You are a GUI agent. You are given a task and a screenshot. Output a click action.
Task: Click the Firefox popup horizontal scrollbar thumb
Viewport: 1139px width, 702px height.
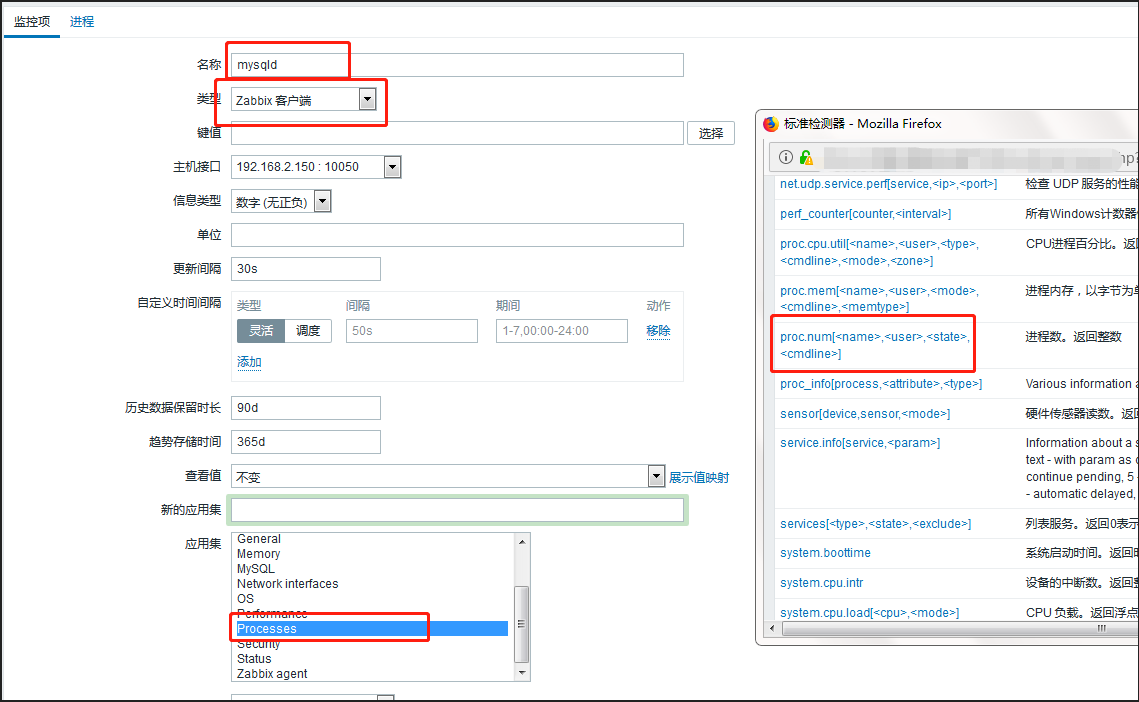pos(960,629)
